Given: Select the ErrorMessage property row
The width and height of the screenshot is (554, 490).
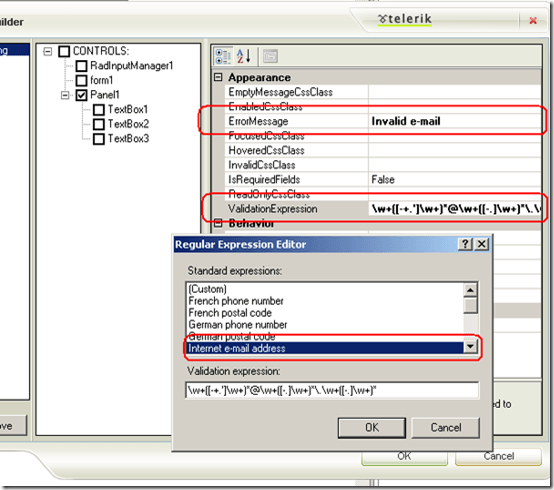Looking at the screenshot, I should pyautogui.click(x=383, y=121).
